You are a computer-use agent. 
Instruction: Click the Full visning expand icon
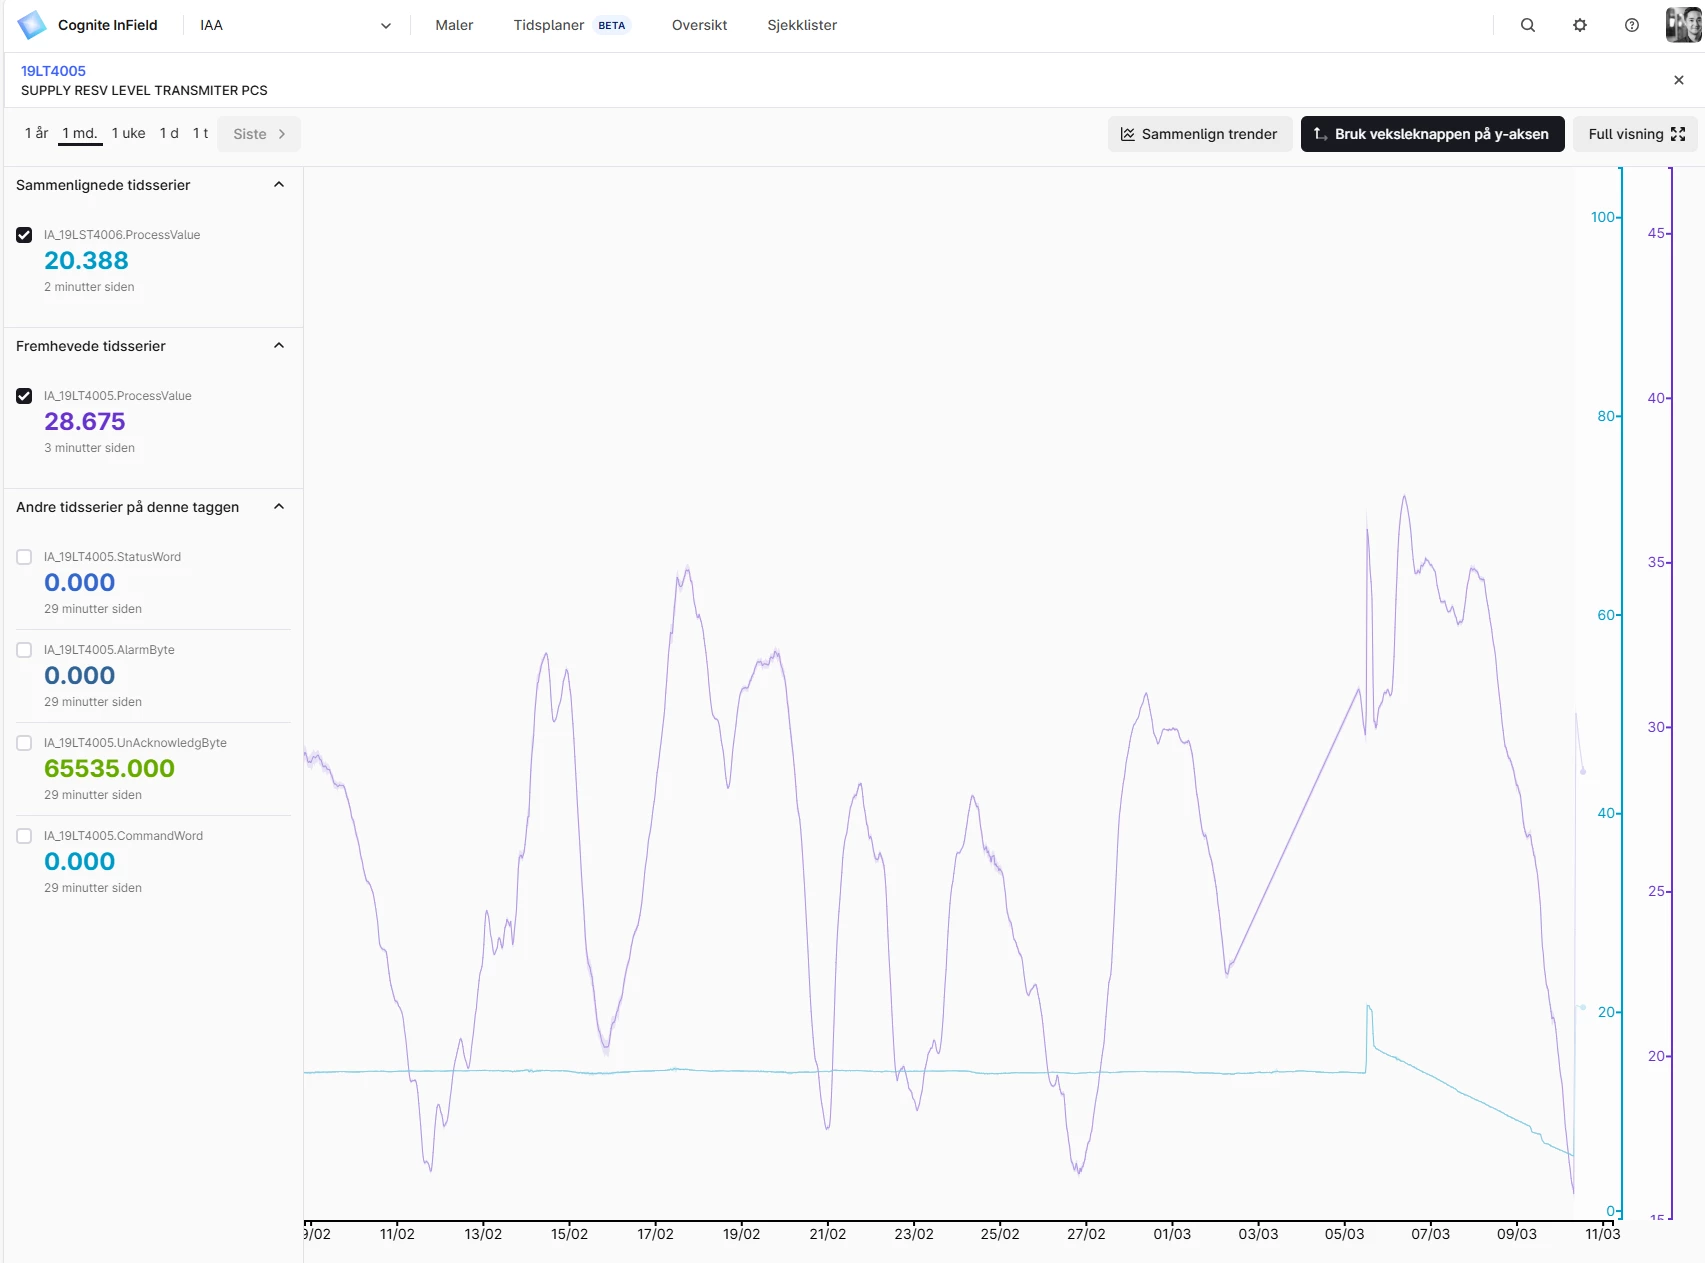click(x=1678, y=134)
